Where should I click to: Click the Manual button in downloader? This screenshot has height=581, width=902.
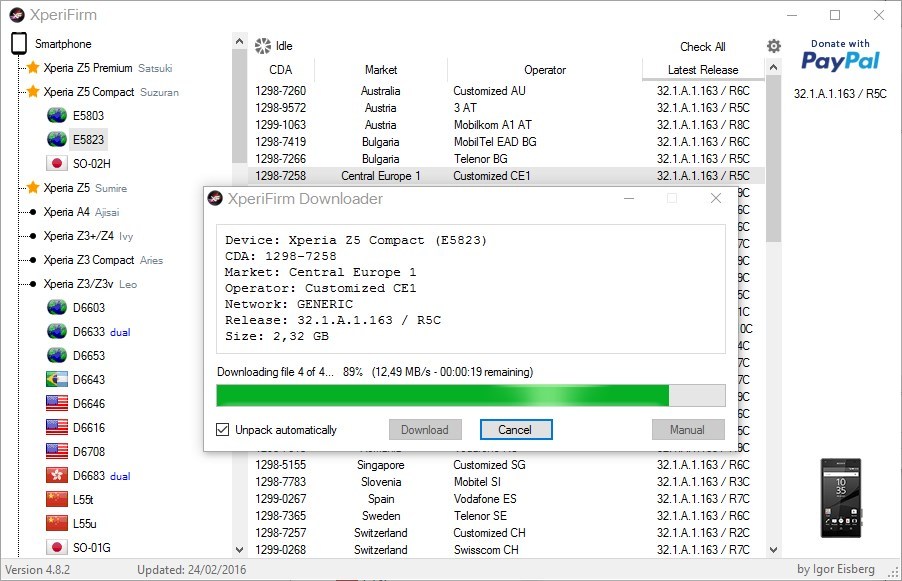tap(687, 430)
